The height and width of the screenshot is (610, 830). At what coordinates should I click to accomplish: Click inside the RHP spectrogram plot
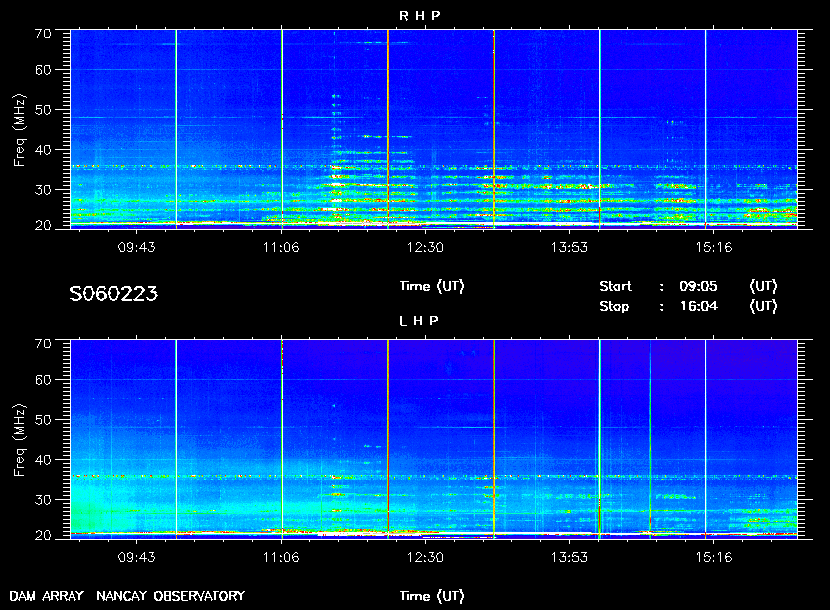point(434,129)
